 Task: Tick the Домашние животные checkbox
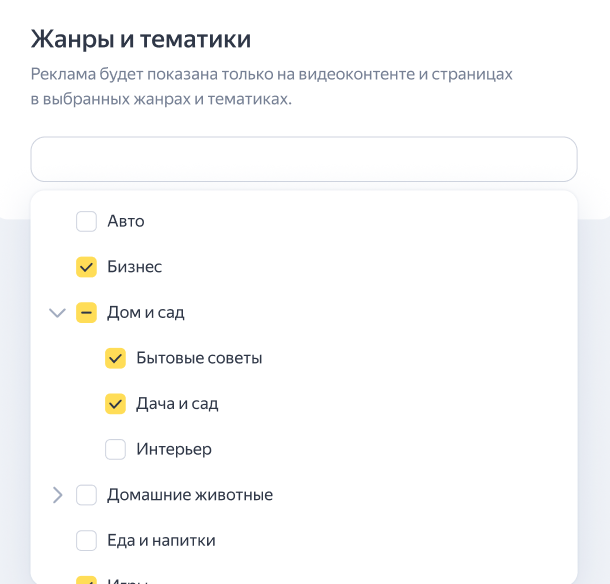pyautogui.click(x=87, y=495)
